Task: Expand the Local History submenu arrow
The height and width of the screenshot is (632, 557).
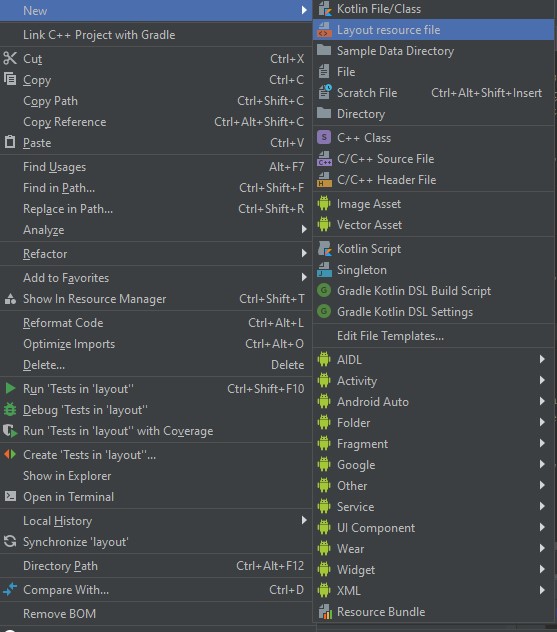Action: pyautogui.click(x=304, y=520)
